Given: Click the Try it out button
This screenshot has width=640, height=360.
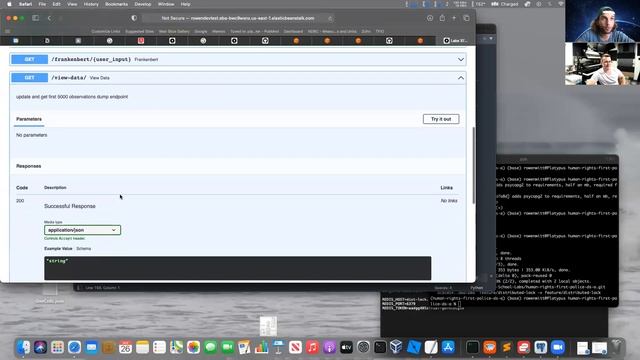Looking at the screenshot, I should pyautogui.click(x=441, y=119).
